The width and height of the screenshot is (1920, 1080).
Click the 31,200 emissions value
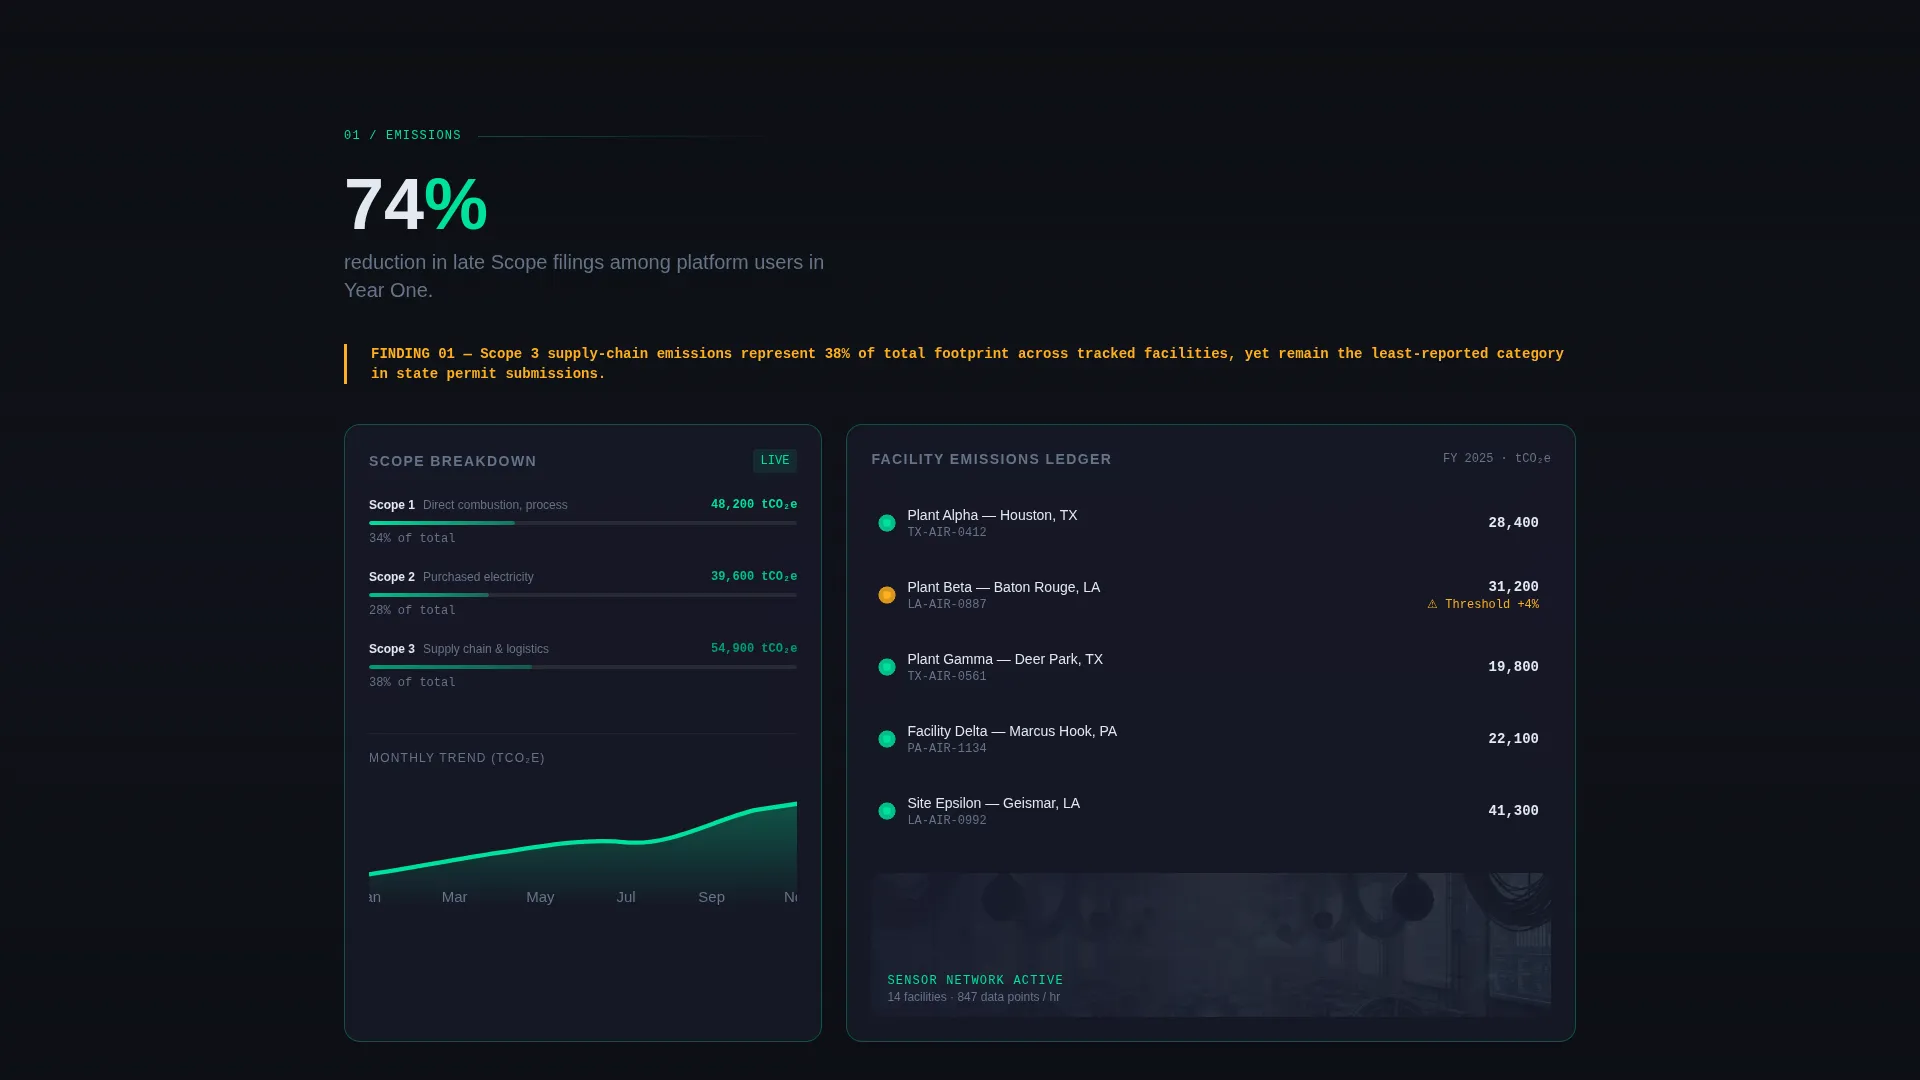click(1513, 587)
